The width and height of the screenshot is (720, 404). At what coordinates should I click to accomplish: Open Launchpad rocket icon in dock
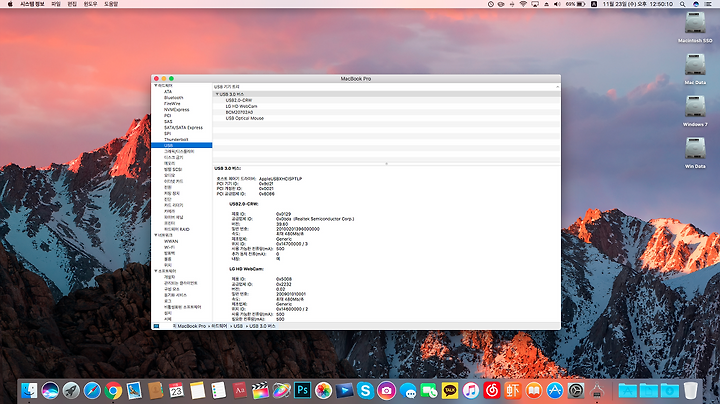click(x=71, y=391)
